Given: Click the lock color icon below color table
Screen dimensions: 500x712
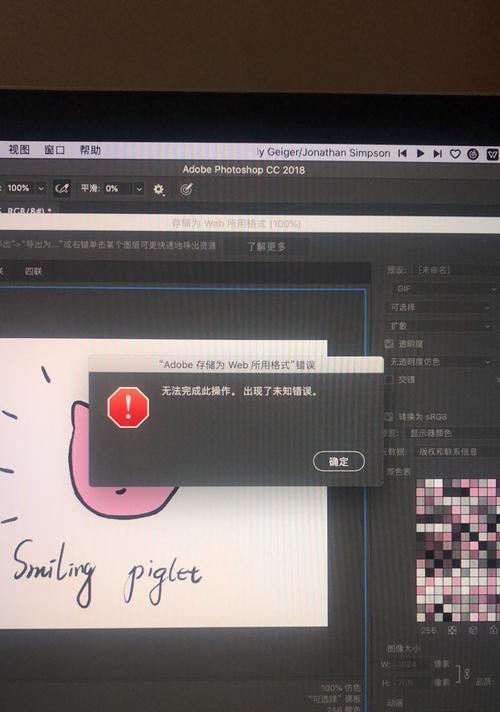Looking at the screenshot, I should (x=493, y=630).
